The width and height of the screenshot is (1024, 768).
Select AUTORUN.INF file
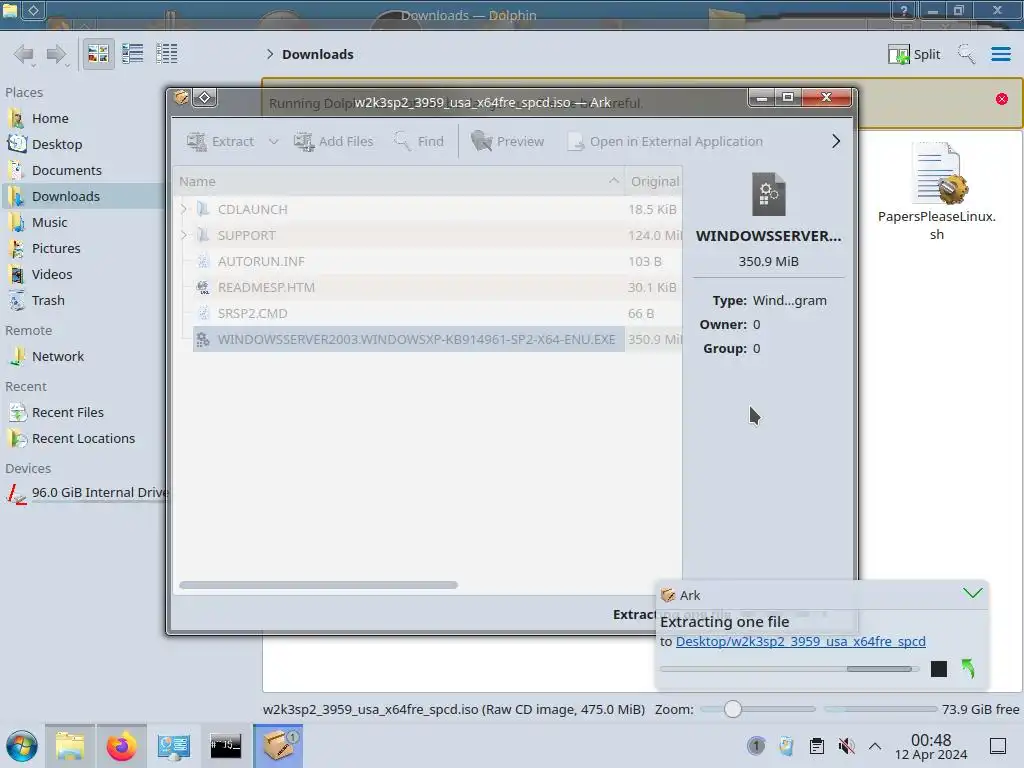pos(428,262)
